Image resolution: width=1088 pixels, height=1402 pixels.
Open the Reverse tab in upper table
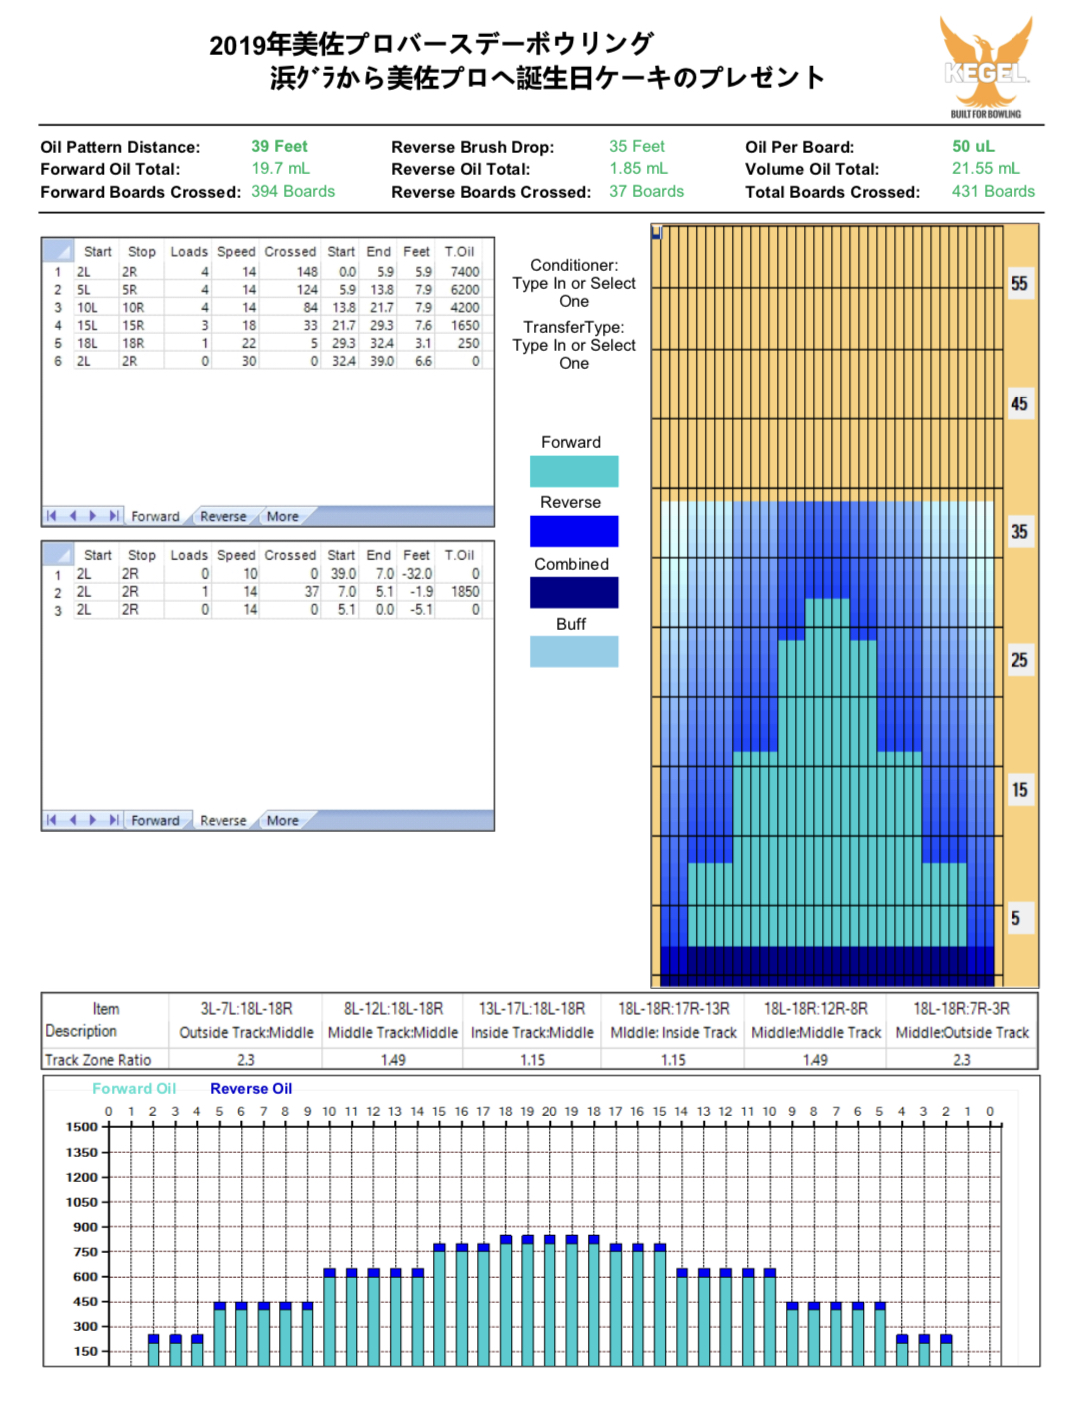(223, 517)
